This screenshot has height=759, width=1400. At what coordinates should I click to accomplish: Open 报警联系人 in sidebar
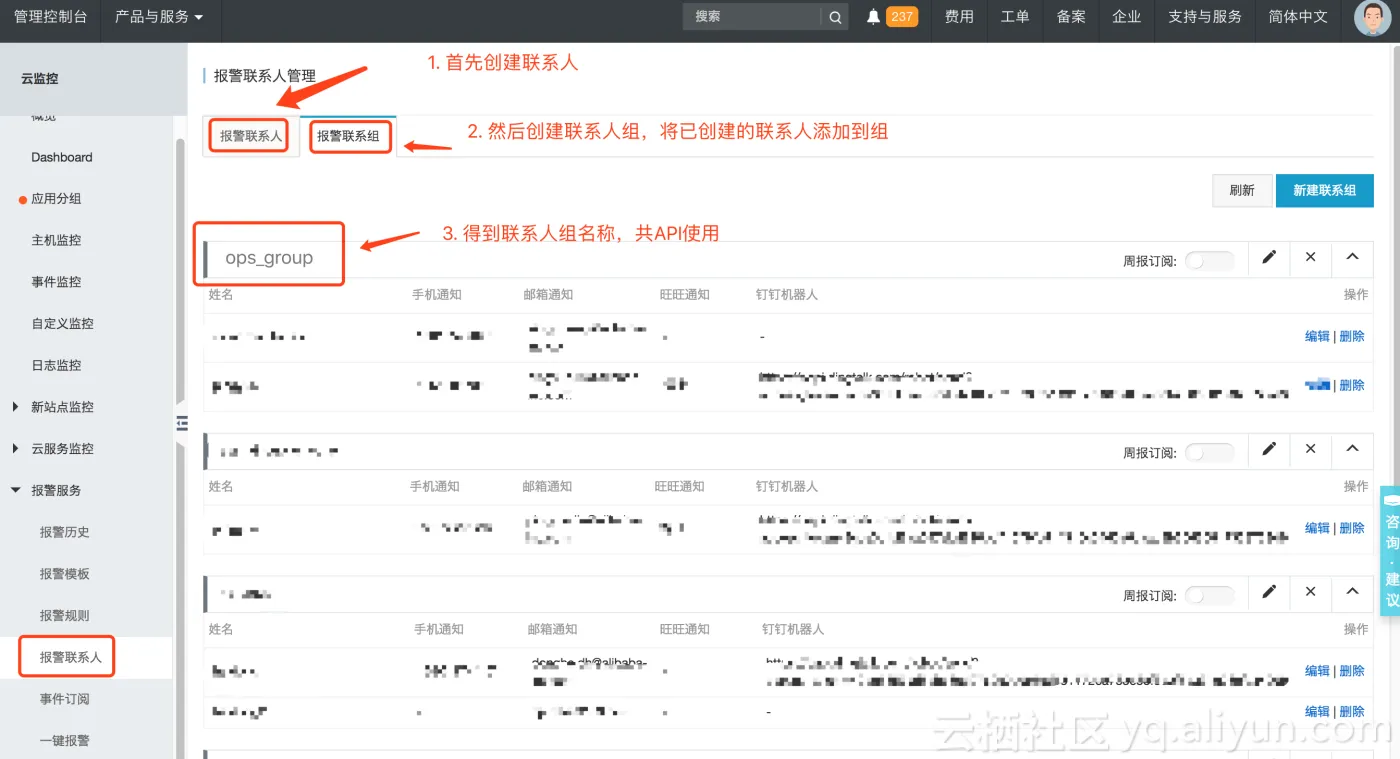[71, 657]
